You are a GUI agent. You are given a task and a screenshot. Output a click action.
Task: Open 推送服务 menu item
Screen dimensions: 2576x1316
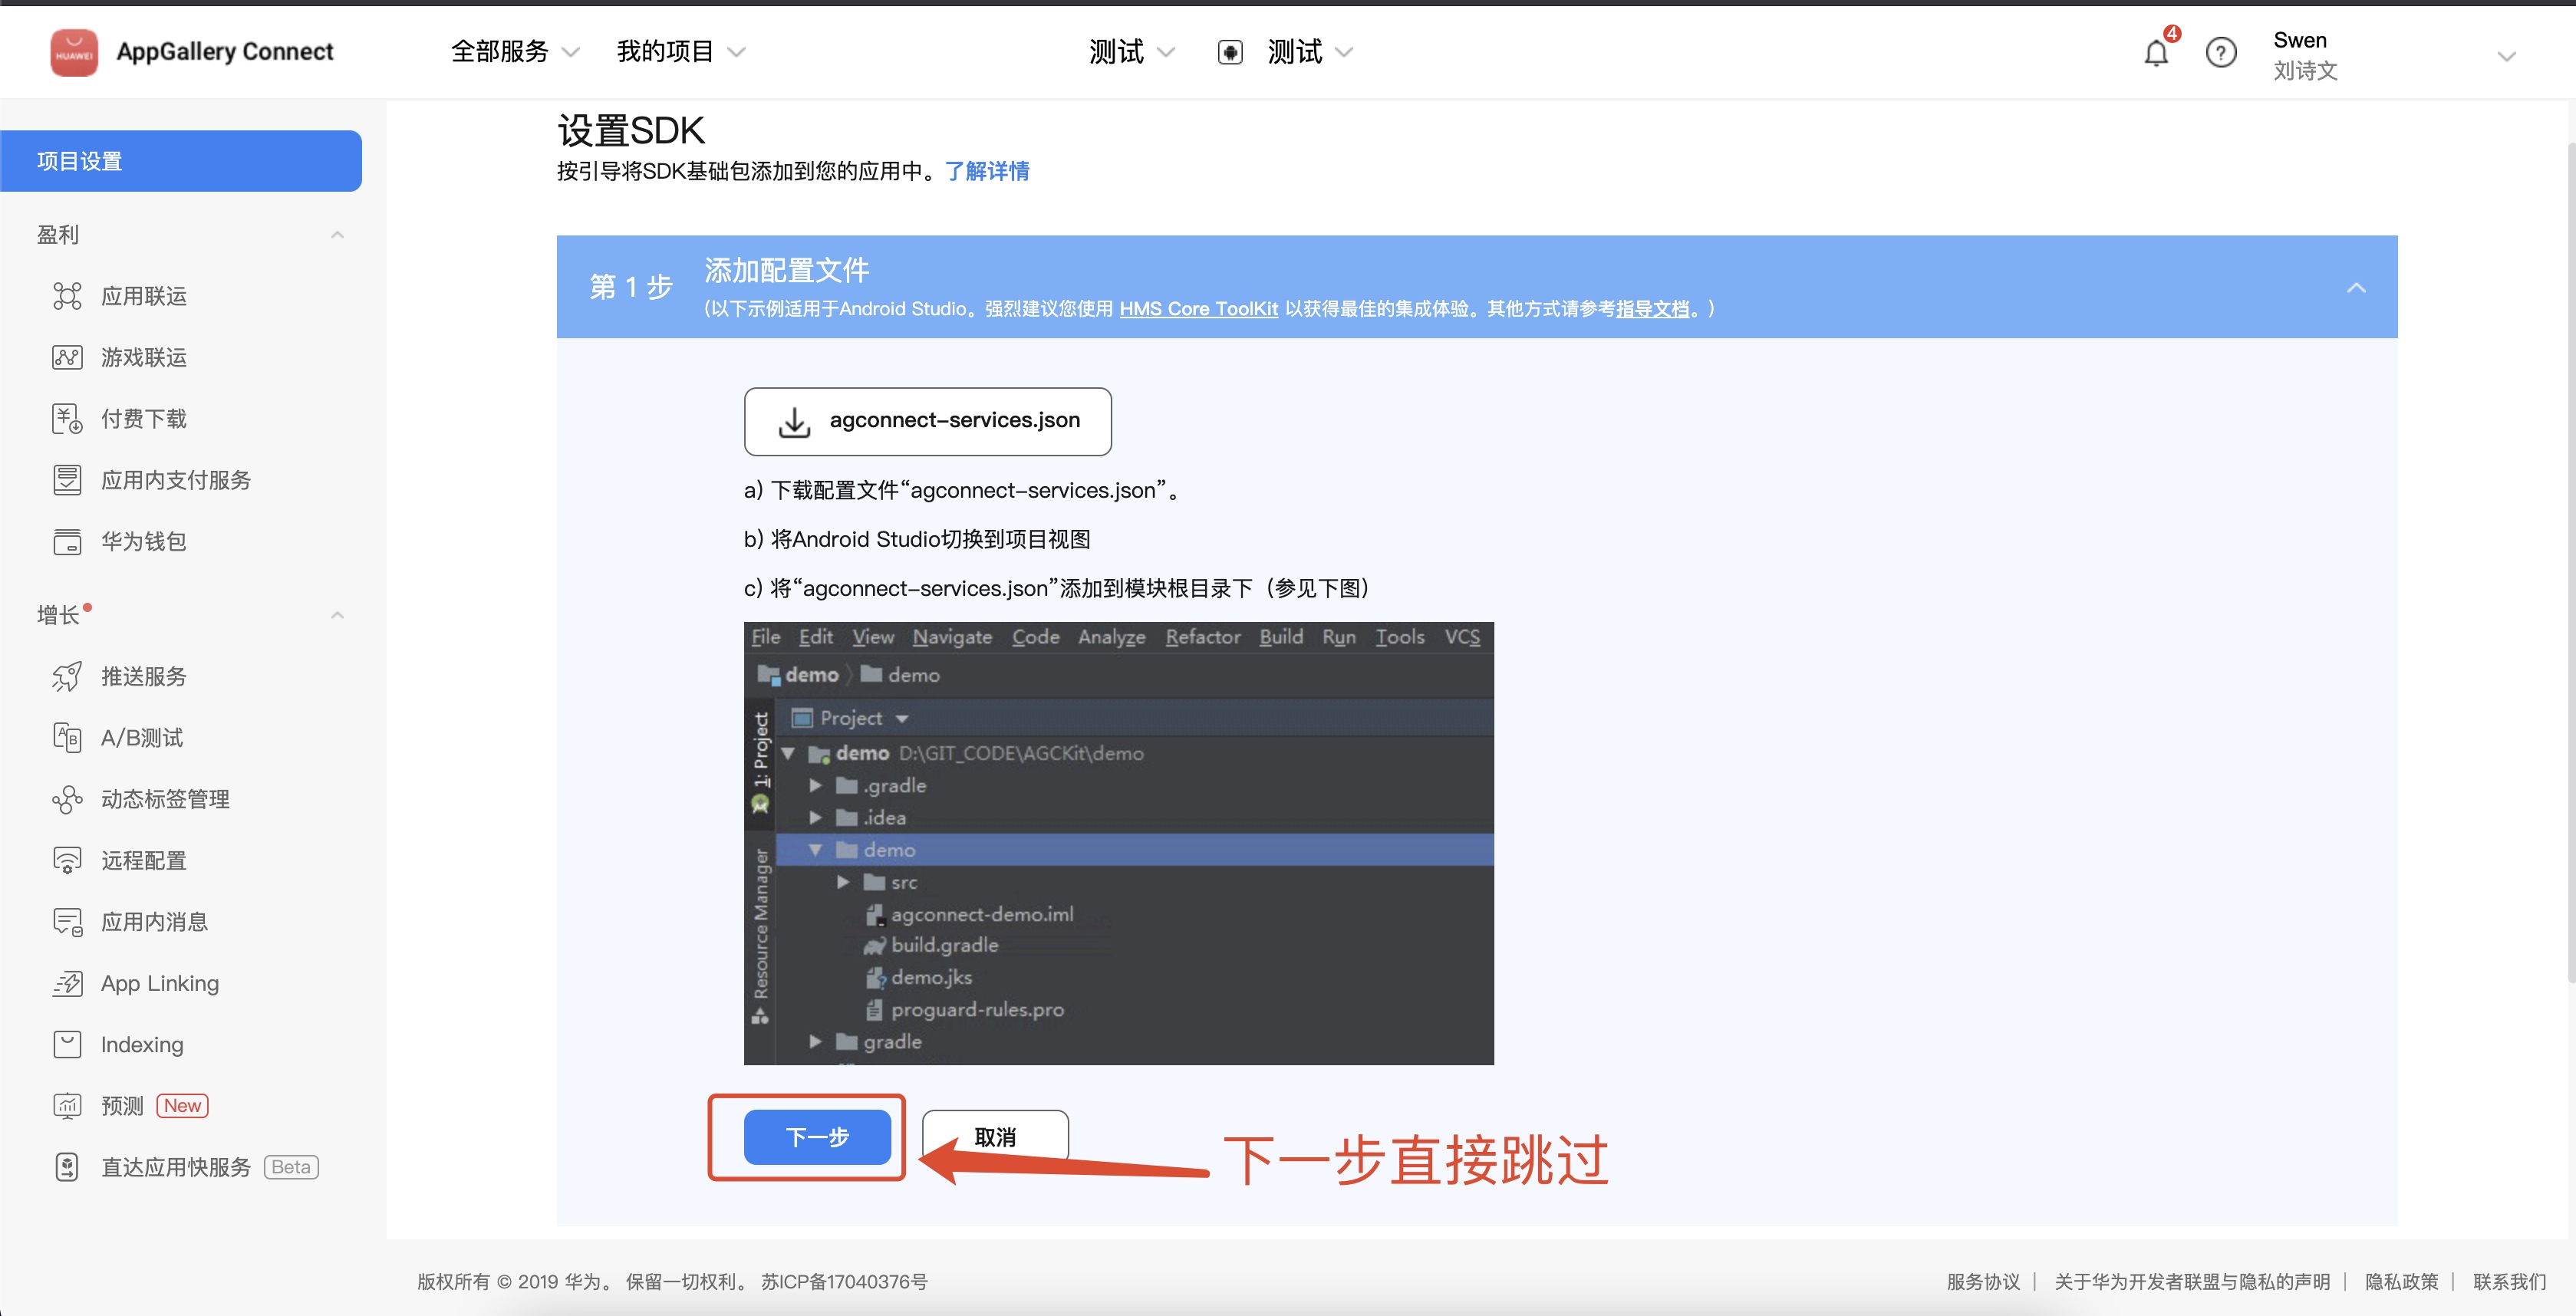[143, 676]
